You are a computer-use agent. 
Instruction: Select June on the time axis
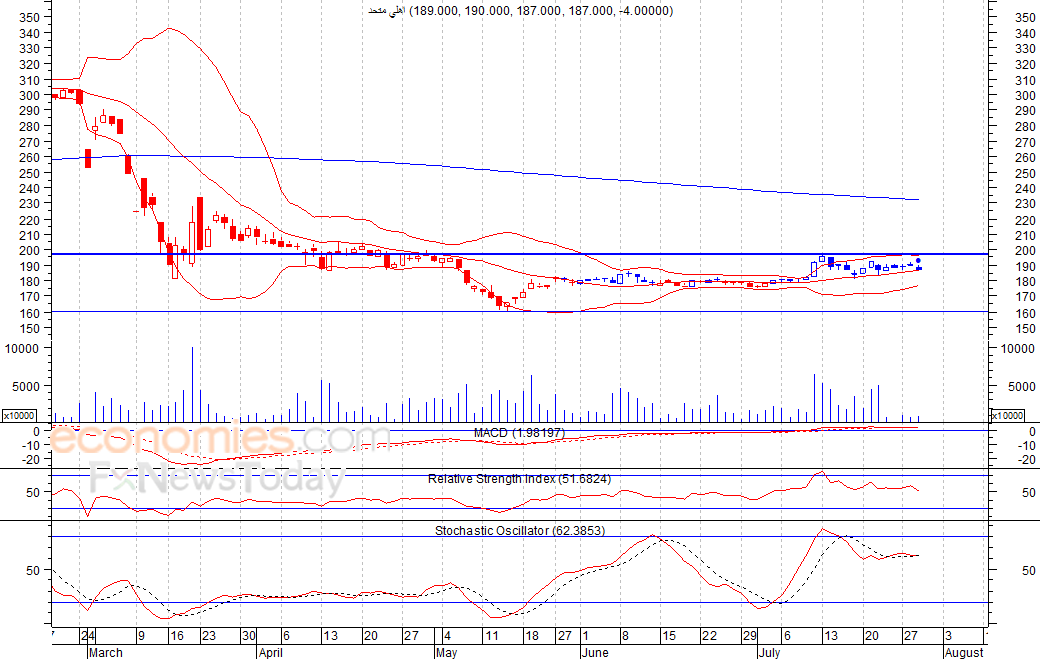pyautogui.click(x=595, y=653)
